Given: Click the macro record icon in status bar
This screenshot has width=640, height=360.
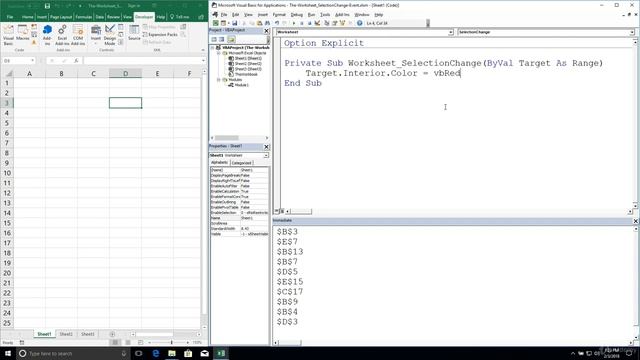Looking at the screenshot, I should (22, 342).
